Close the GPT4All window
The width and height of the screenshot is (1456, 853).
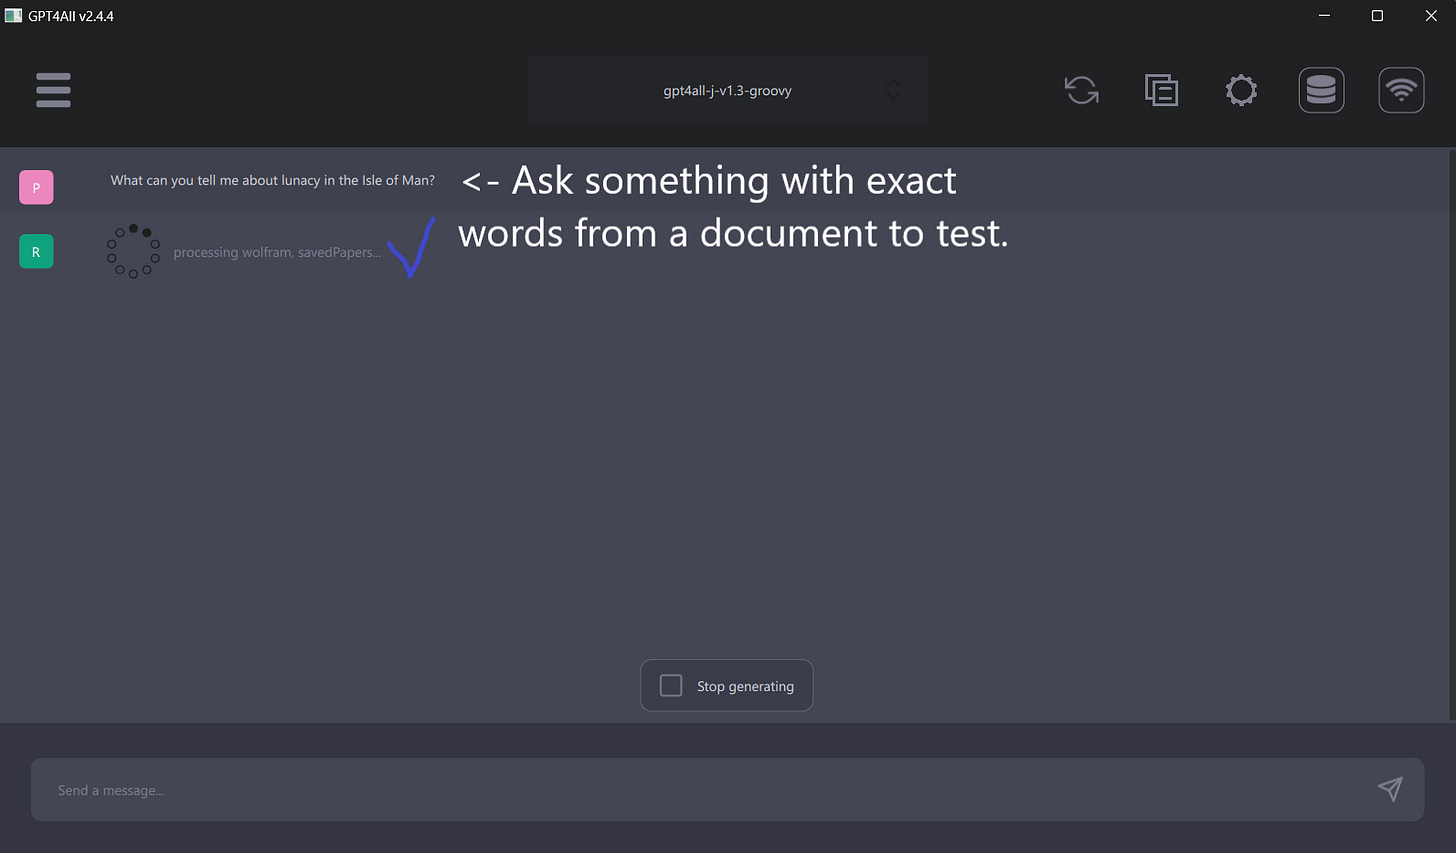click(x=1430, y=16)
